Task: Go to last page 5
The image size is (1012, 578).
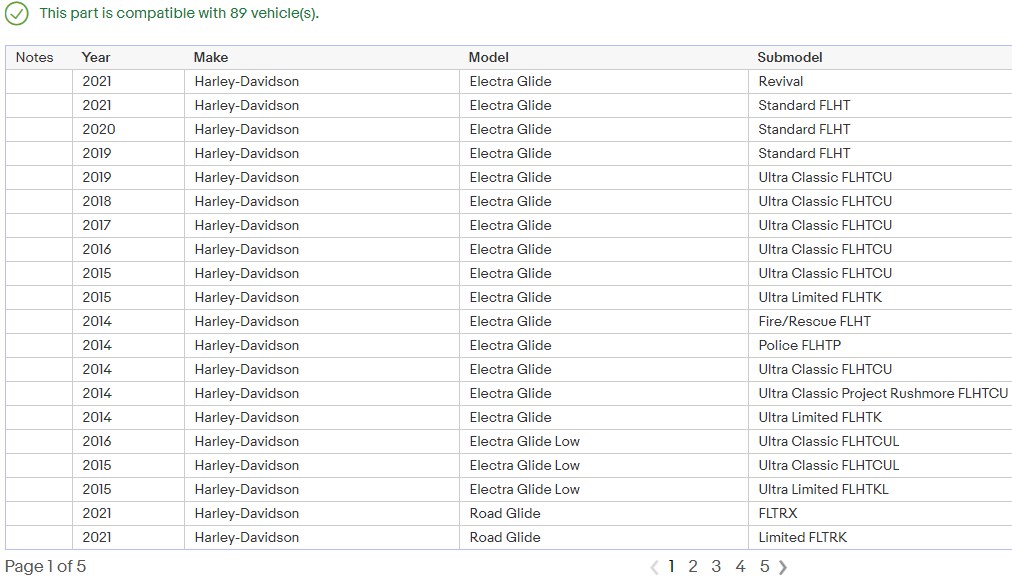Action: click(x=764, y=567)
